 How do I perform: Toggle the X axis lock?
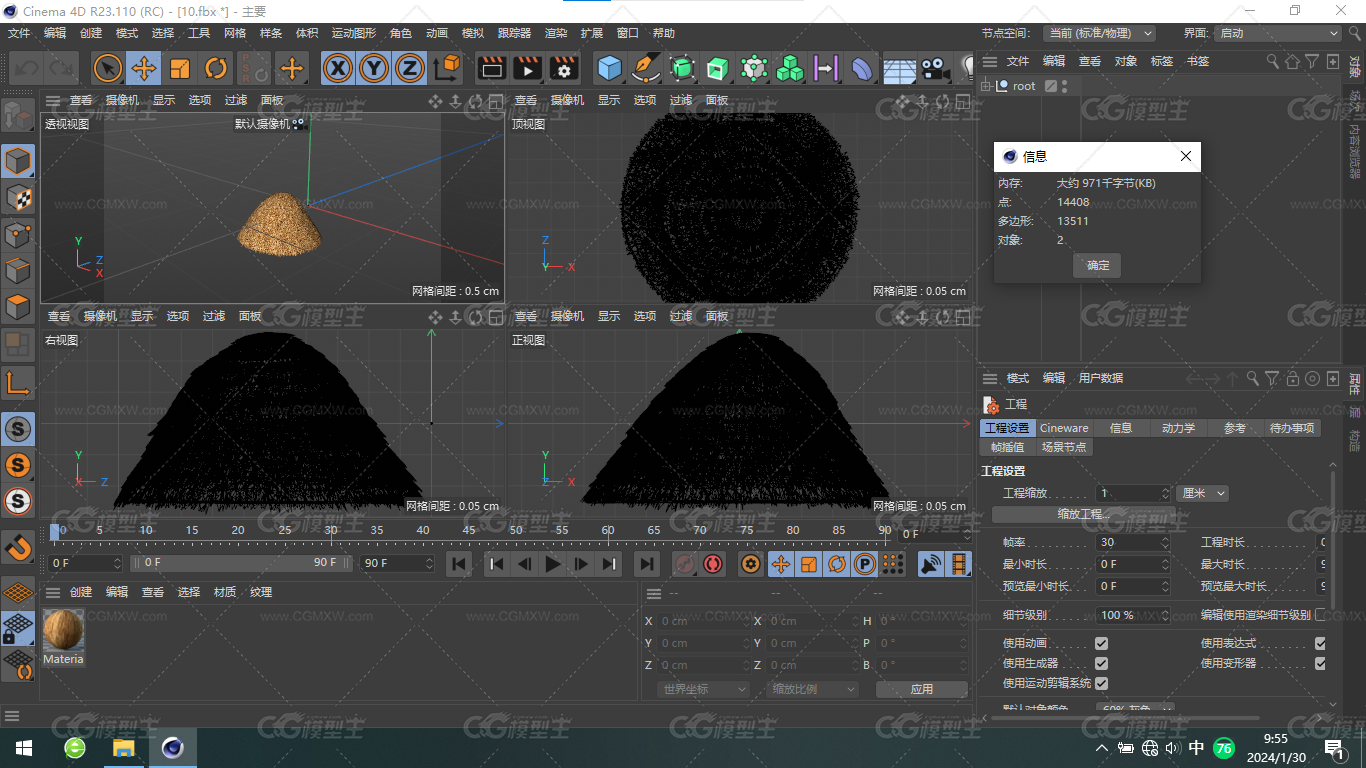(x=339, y=68)
